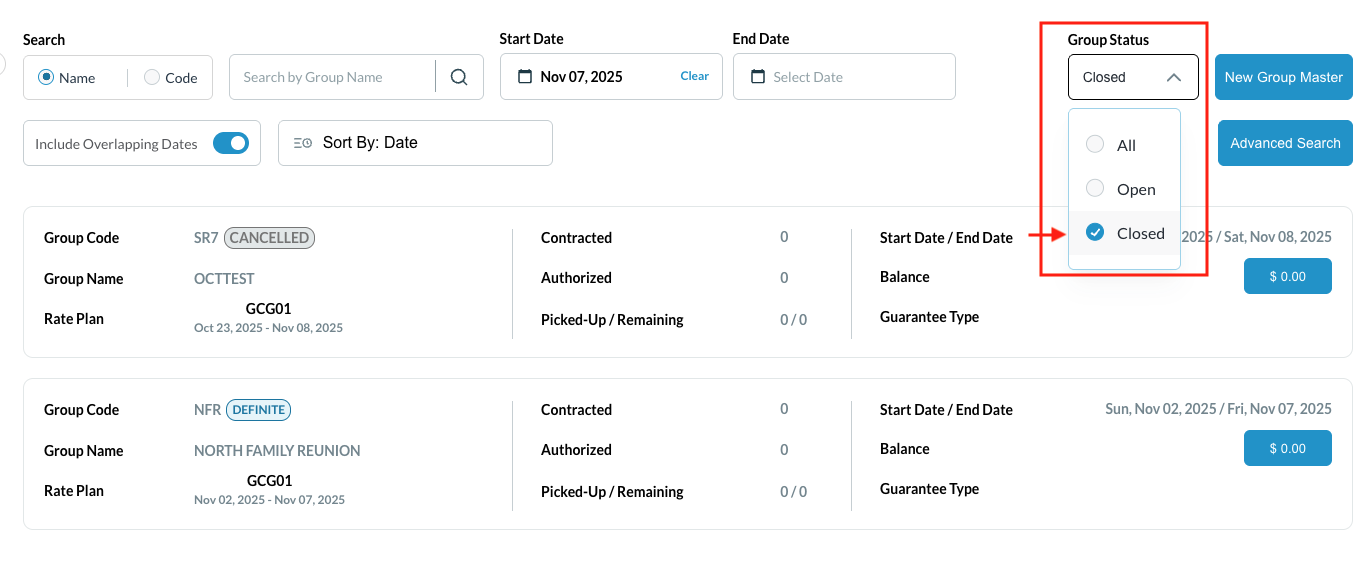Click the OCTTEST group $0.00 balance button

point(1287,276)
